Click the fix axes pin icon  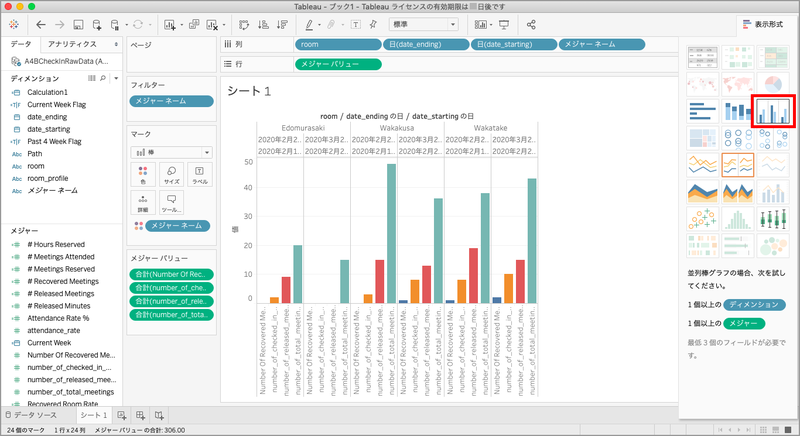coord(373,24)
